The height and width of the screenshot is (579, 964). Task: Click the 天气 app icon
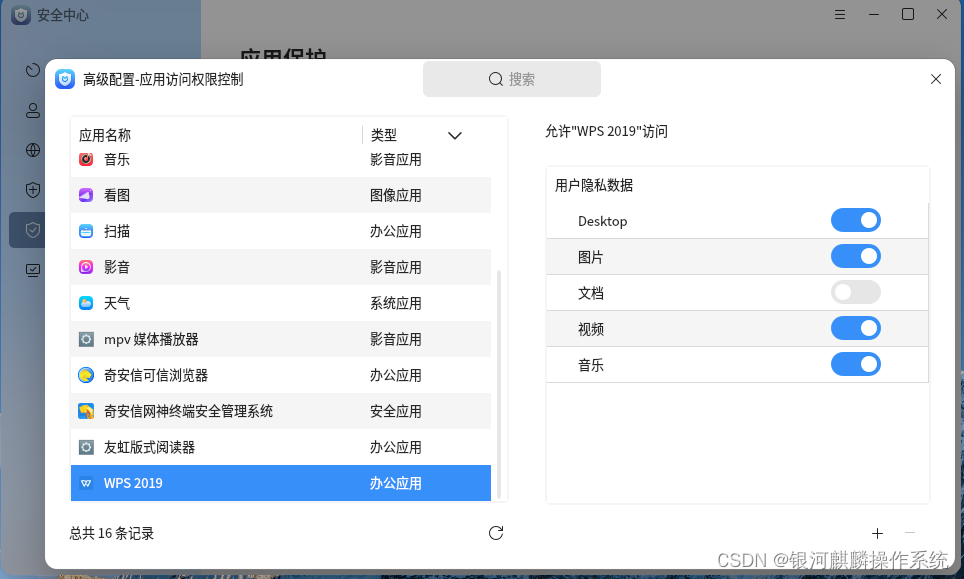[x=86, y=303]
